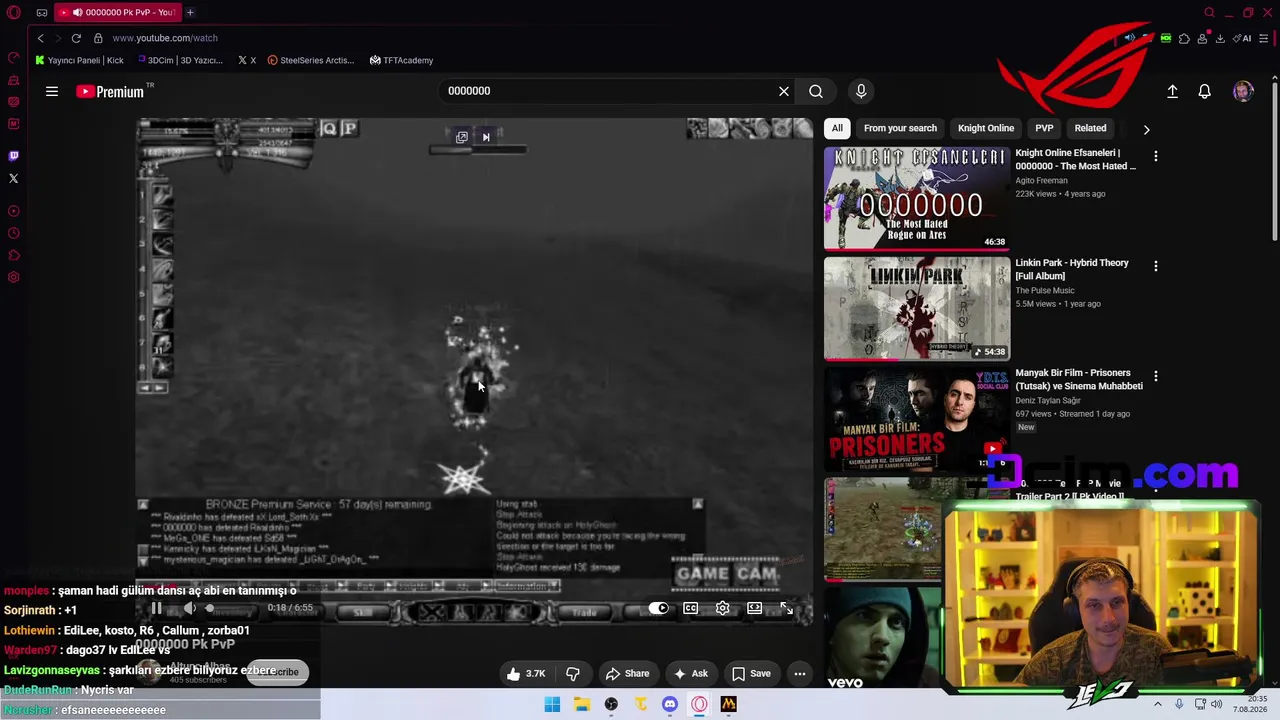Open a new browser tab
Image resolution: width=1280 pixels, height=720 pixels.
coord(190,13)
